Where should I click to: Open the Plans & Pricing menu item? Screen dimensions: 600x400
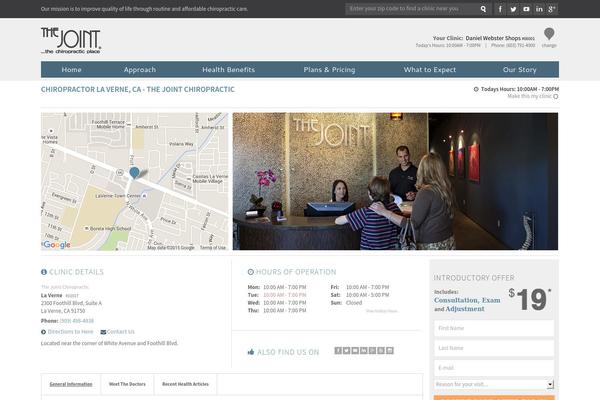(x=329, y=70)
